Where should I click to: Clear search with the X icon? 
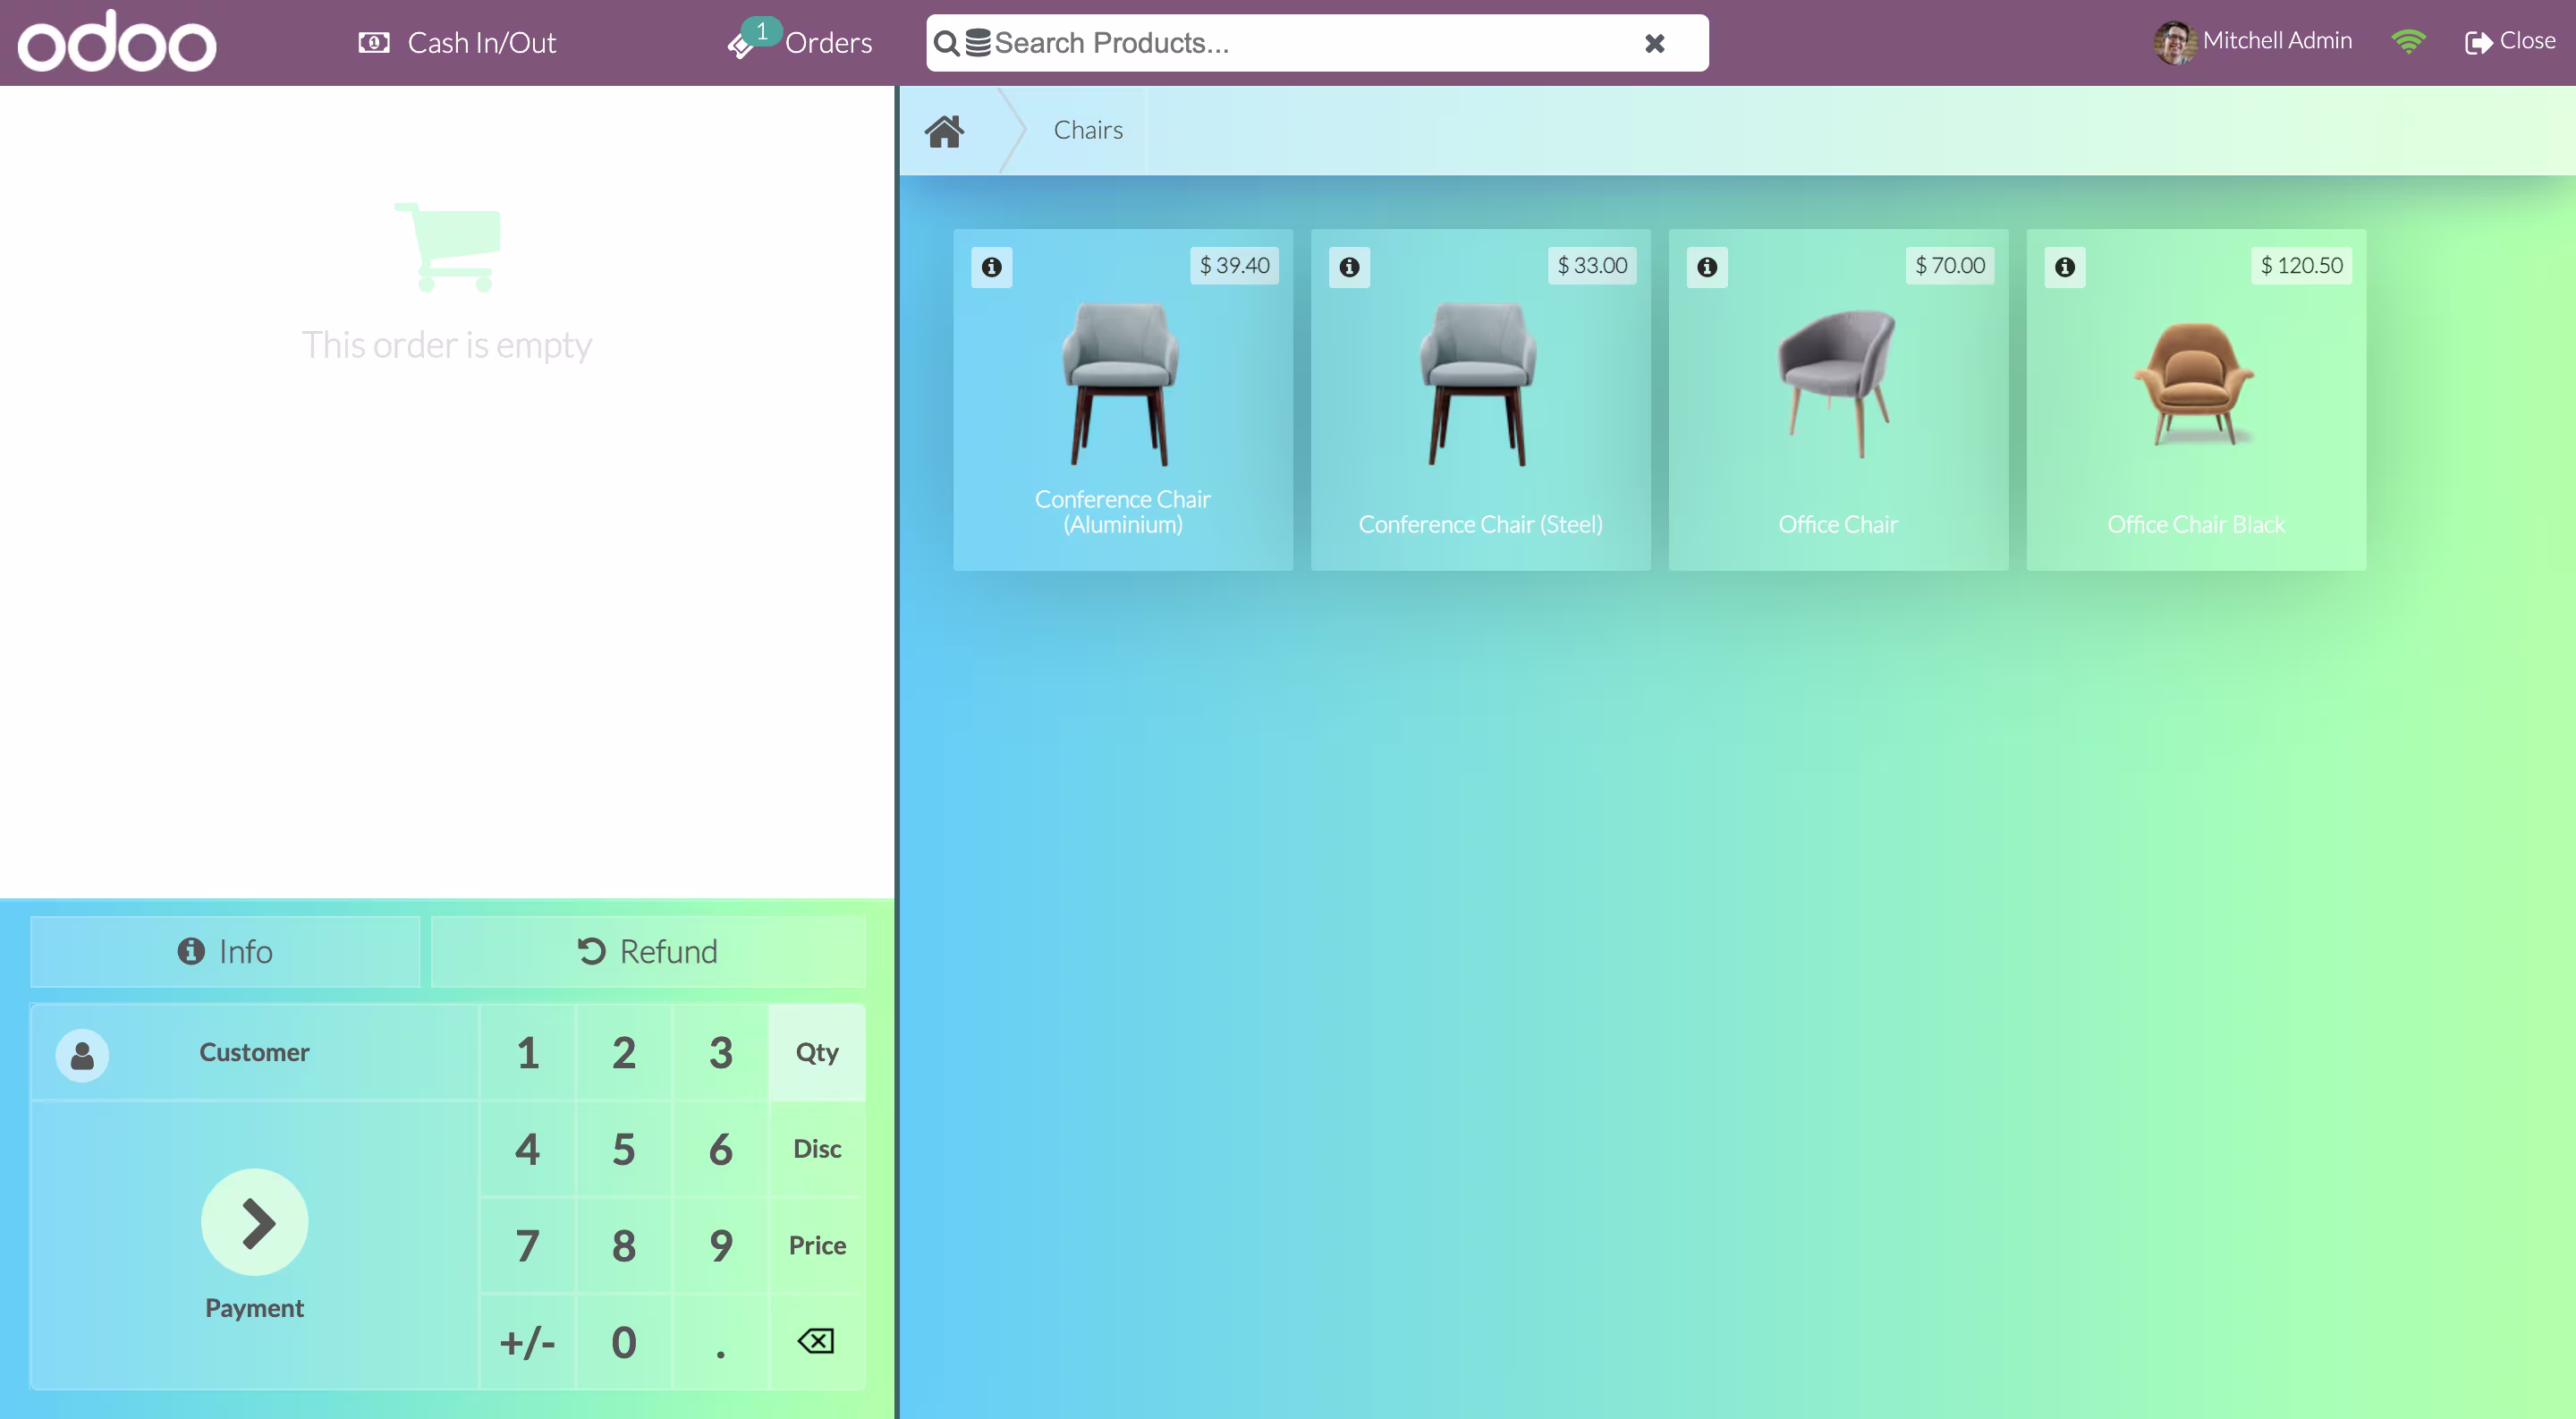(x=1654, y=43)
